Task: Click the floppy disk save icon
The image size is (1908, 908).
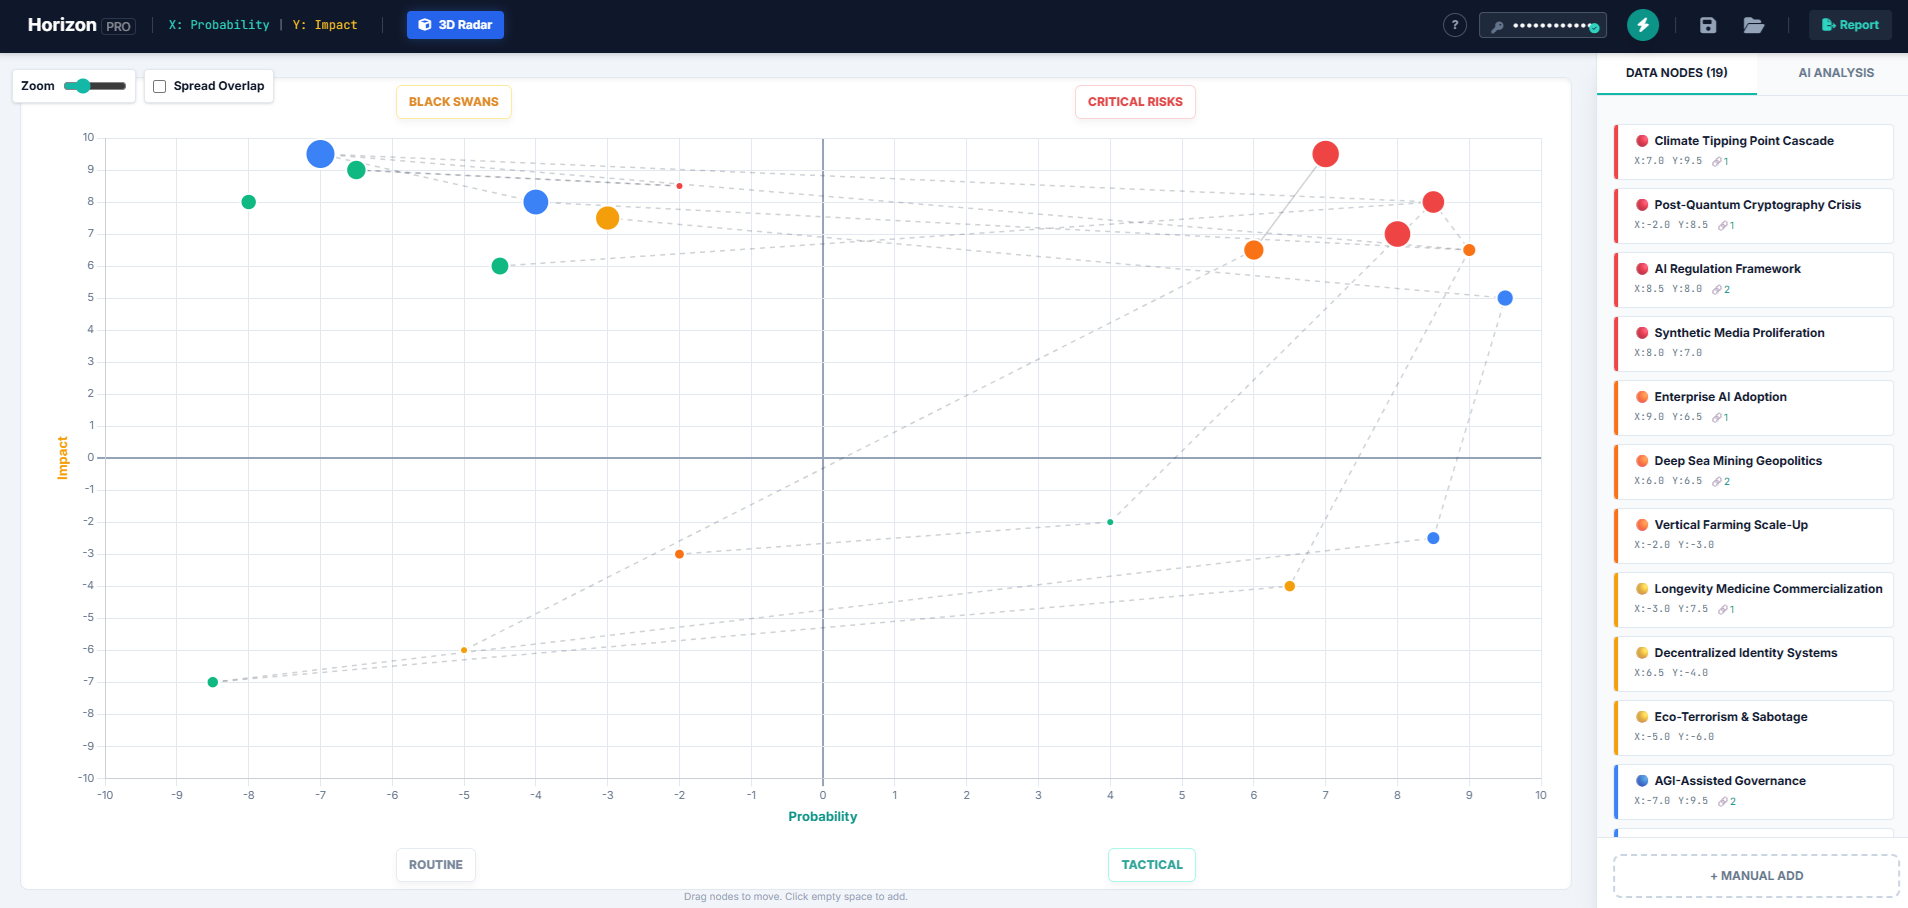Action: pyautogui.click(x=1708, y=25)
